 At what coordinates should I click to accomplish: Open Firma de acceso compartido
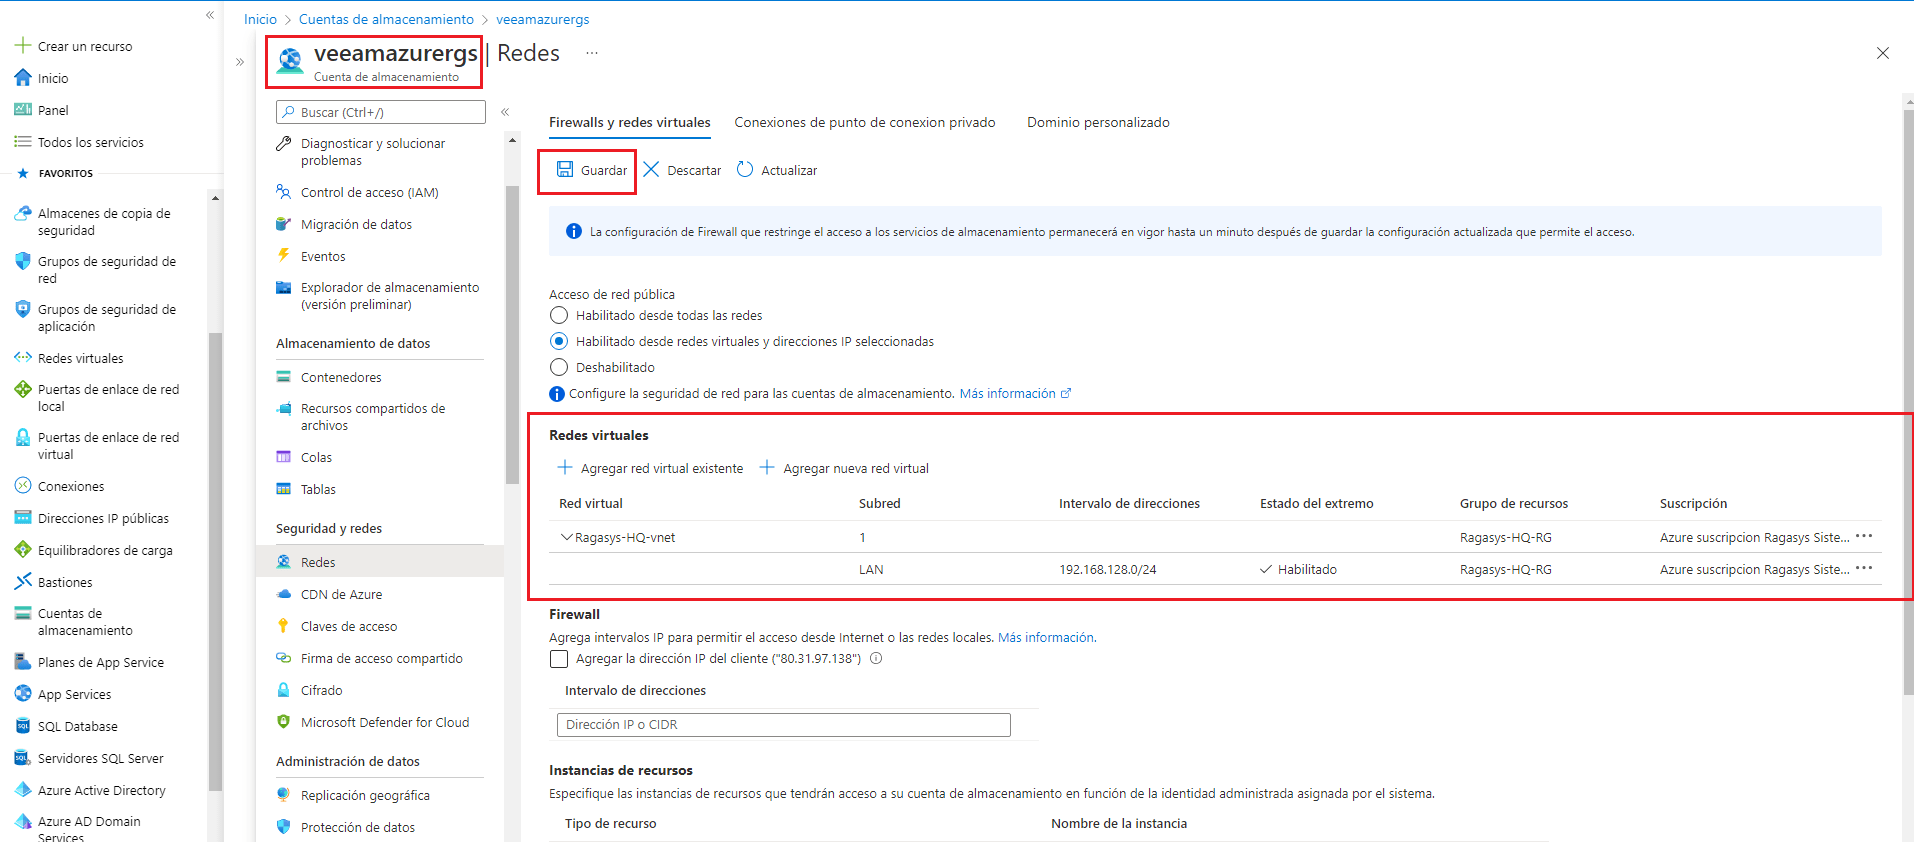point(381,658)
